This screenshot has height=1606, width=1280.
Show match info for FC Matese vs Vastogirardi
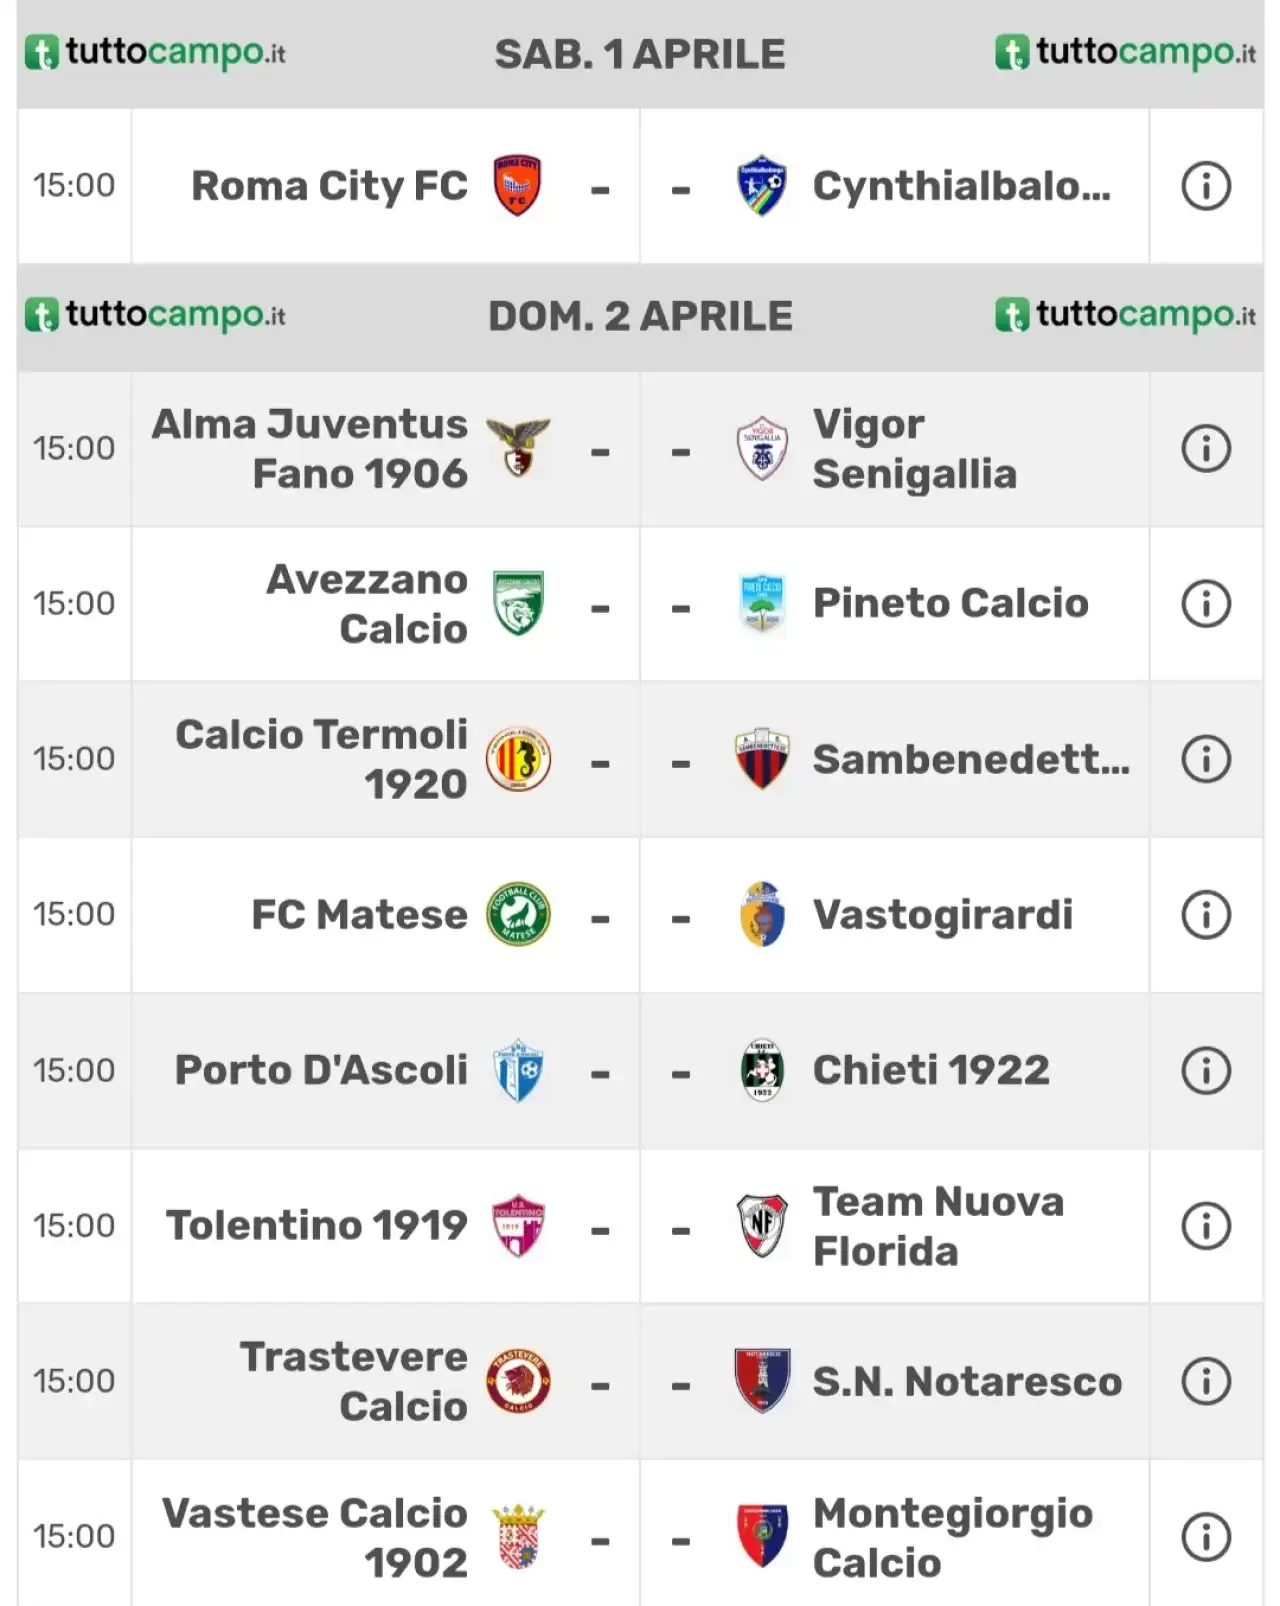[x=1206, y=914]
